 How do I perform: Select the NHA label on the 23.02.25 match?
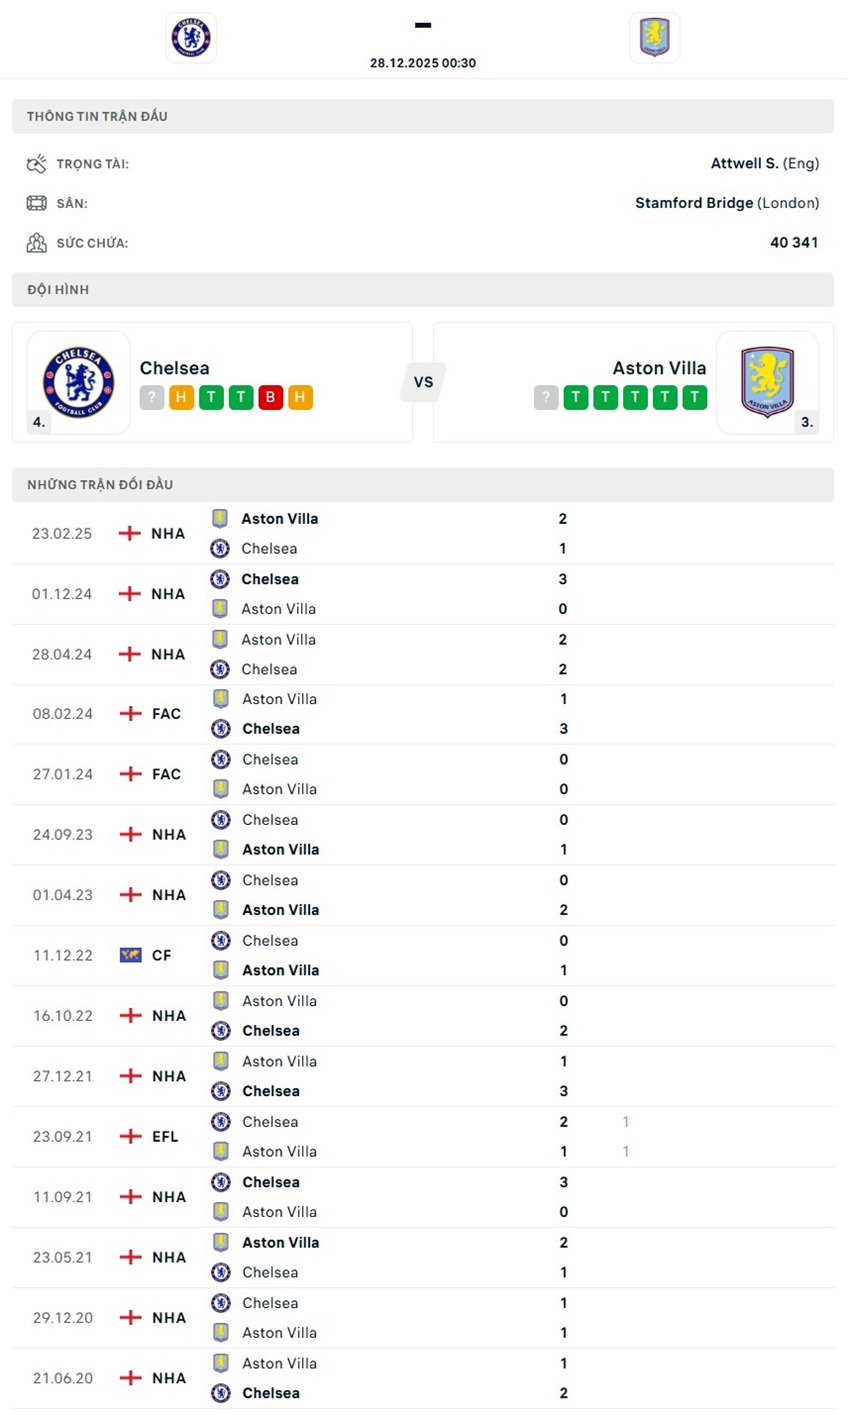click(x=167, y=533)
